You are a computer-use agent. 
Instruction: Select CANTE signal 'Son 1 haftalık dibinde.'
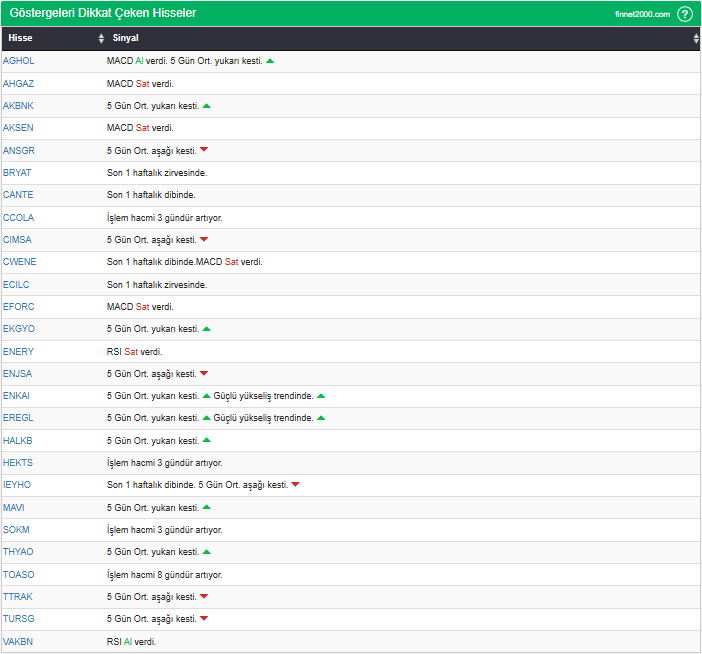[x=151, y=195]
